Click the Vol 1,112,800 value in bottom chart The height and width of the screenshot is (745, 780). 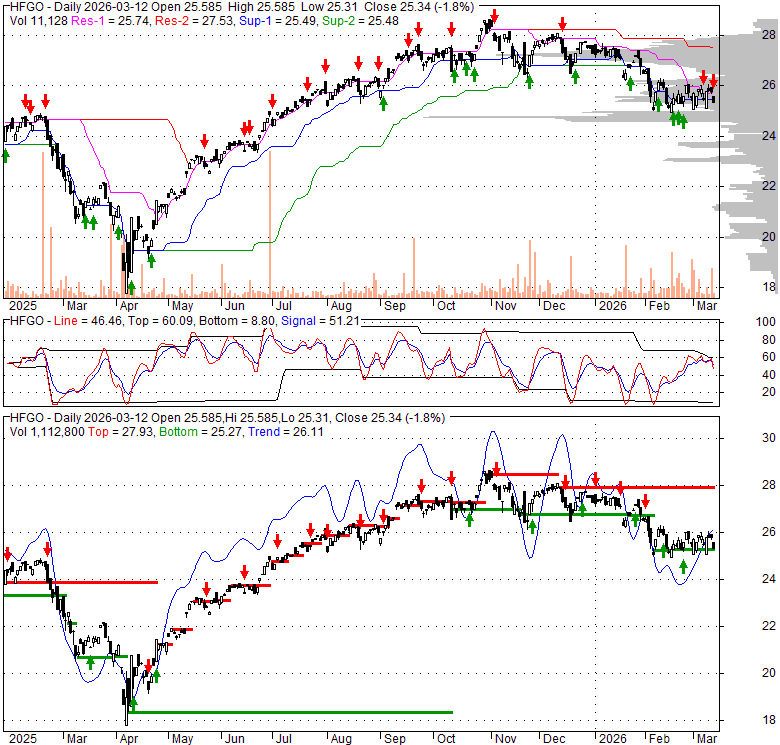point(47,432)
